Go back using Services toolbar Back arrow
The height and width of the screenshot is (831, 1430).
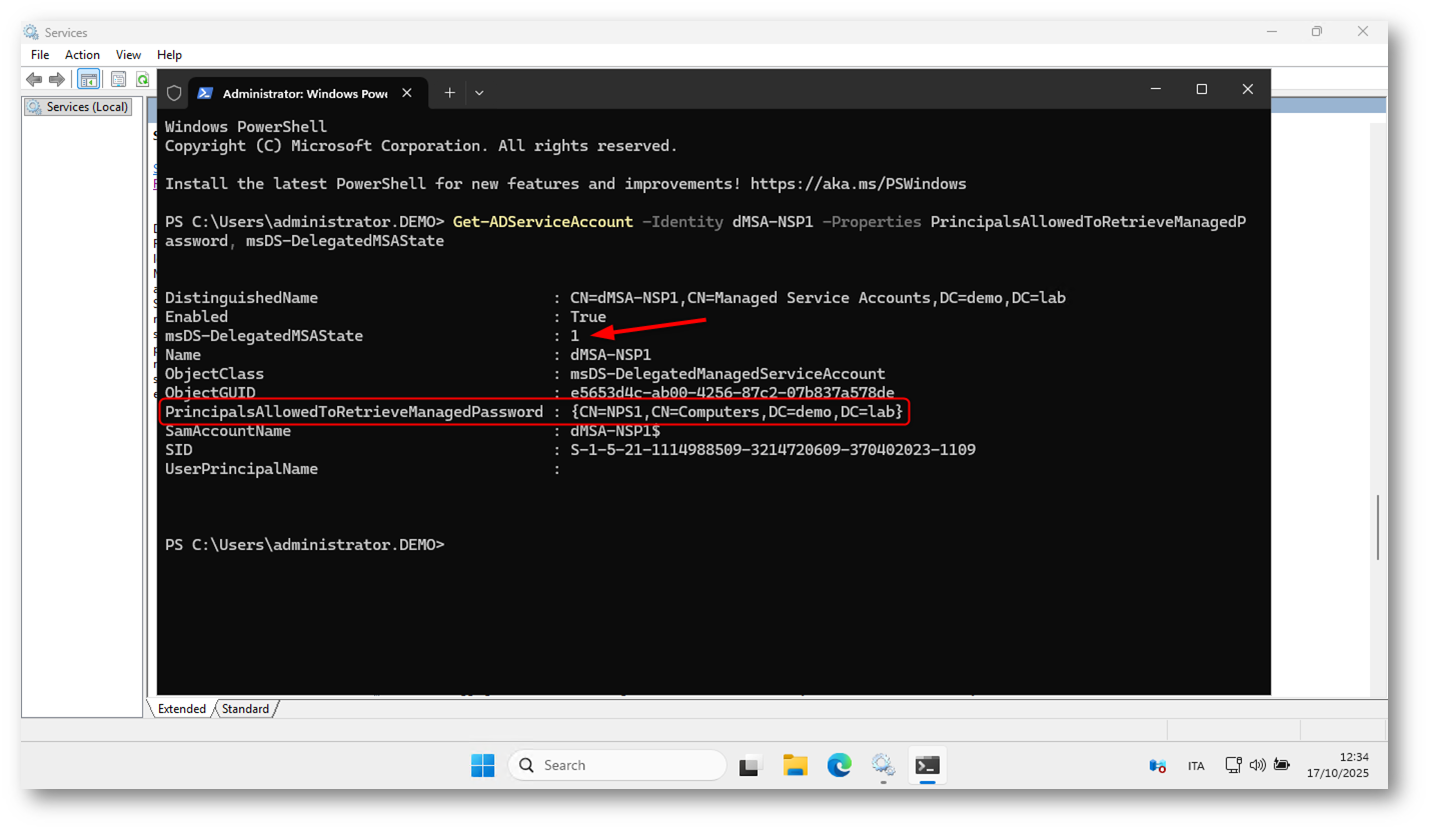coord(34,79)
